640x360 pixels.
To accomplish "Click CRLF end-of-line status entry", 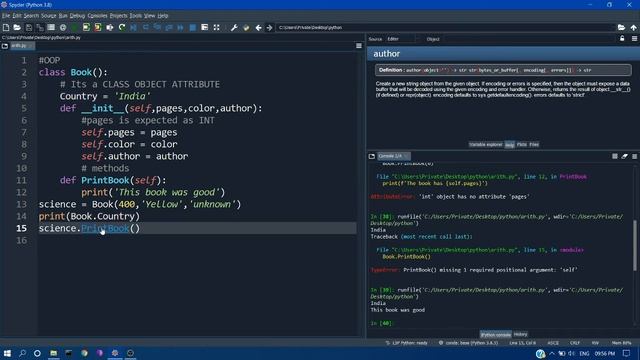I will point(575,343).
